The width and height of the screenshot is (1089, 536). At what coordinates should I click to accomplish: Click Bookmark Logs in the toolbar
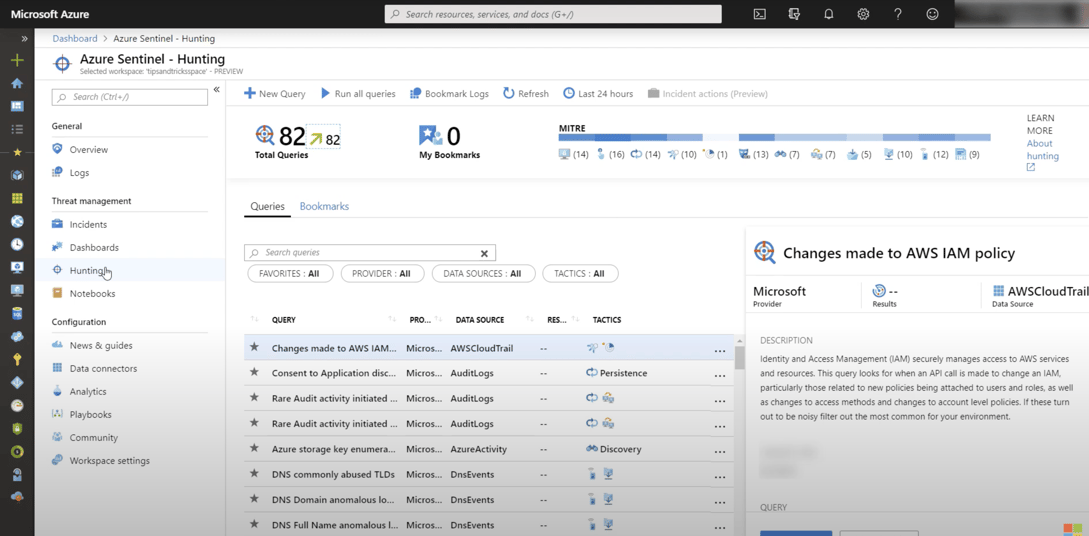(449, 94)
